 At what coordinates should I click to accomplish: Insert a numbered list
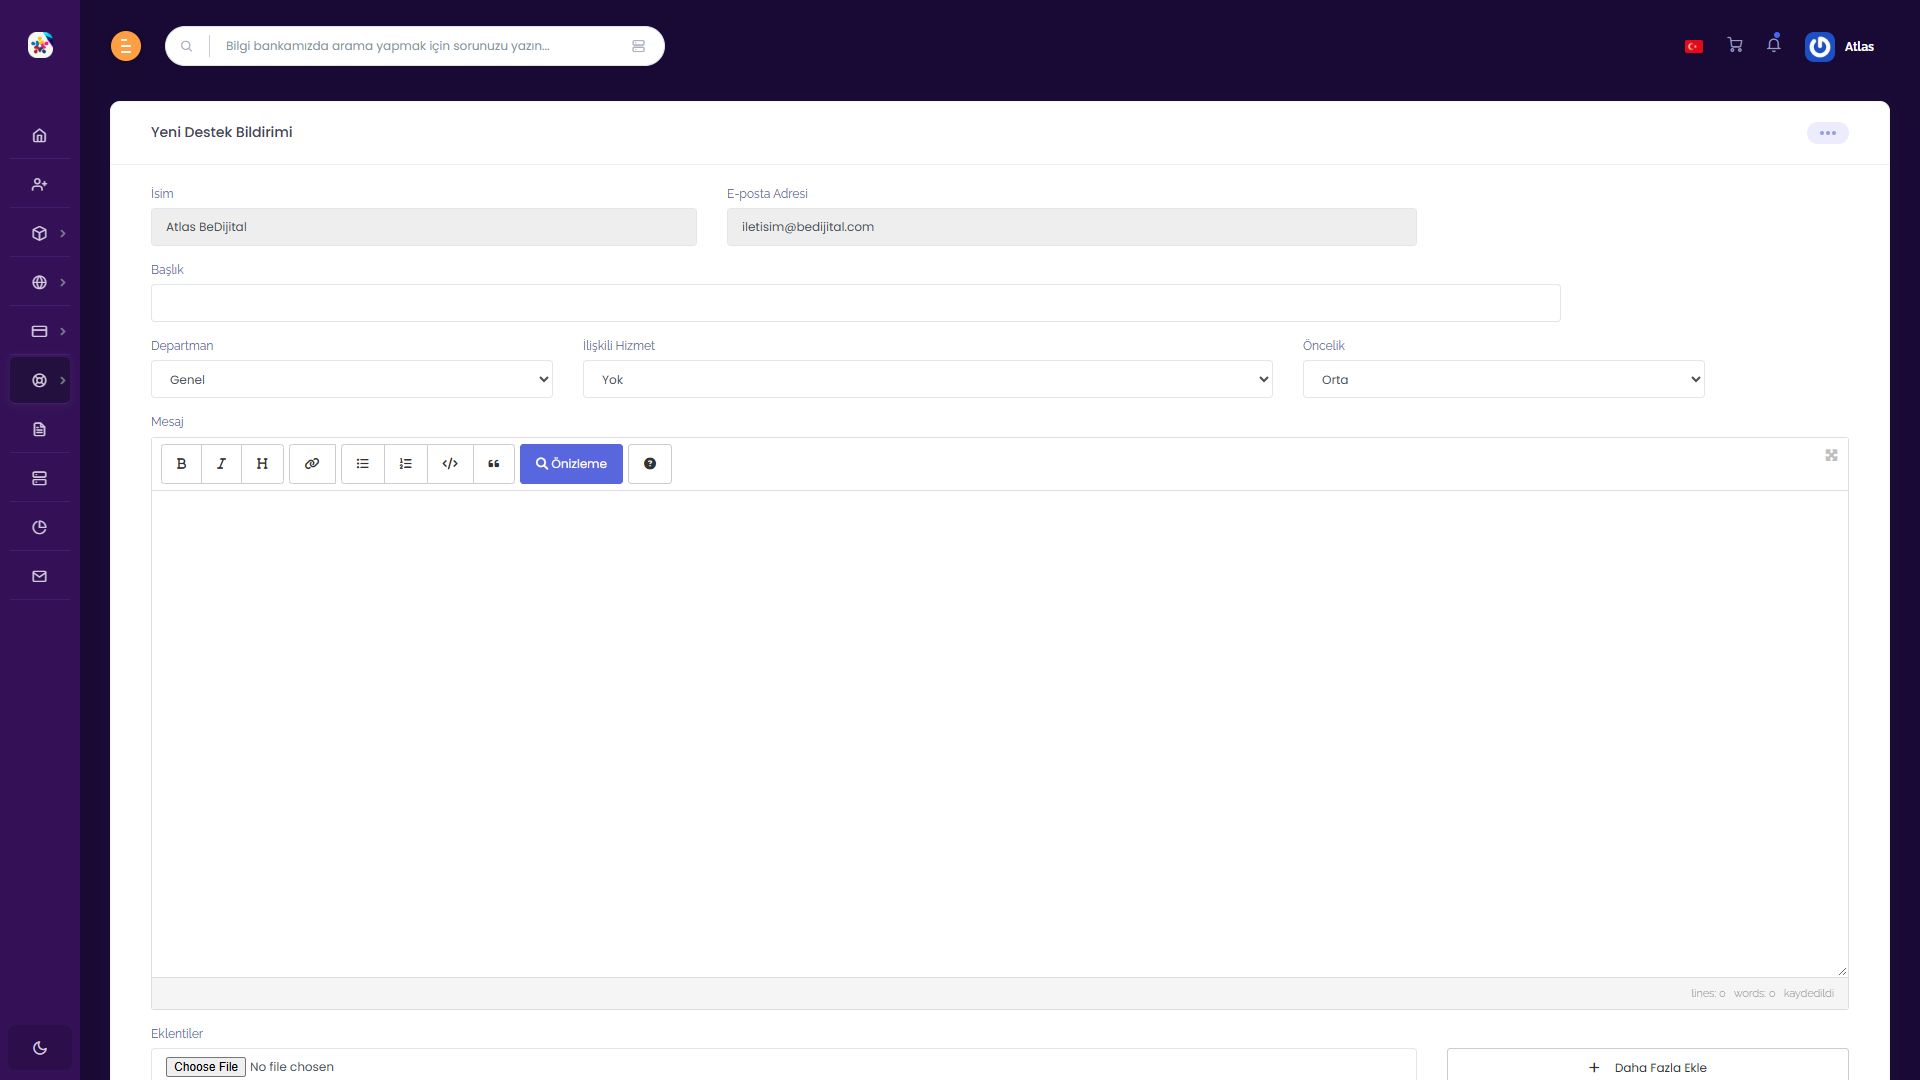click(x=406, y=464)
